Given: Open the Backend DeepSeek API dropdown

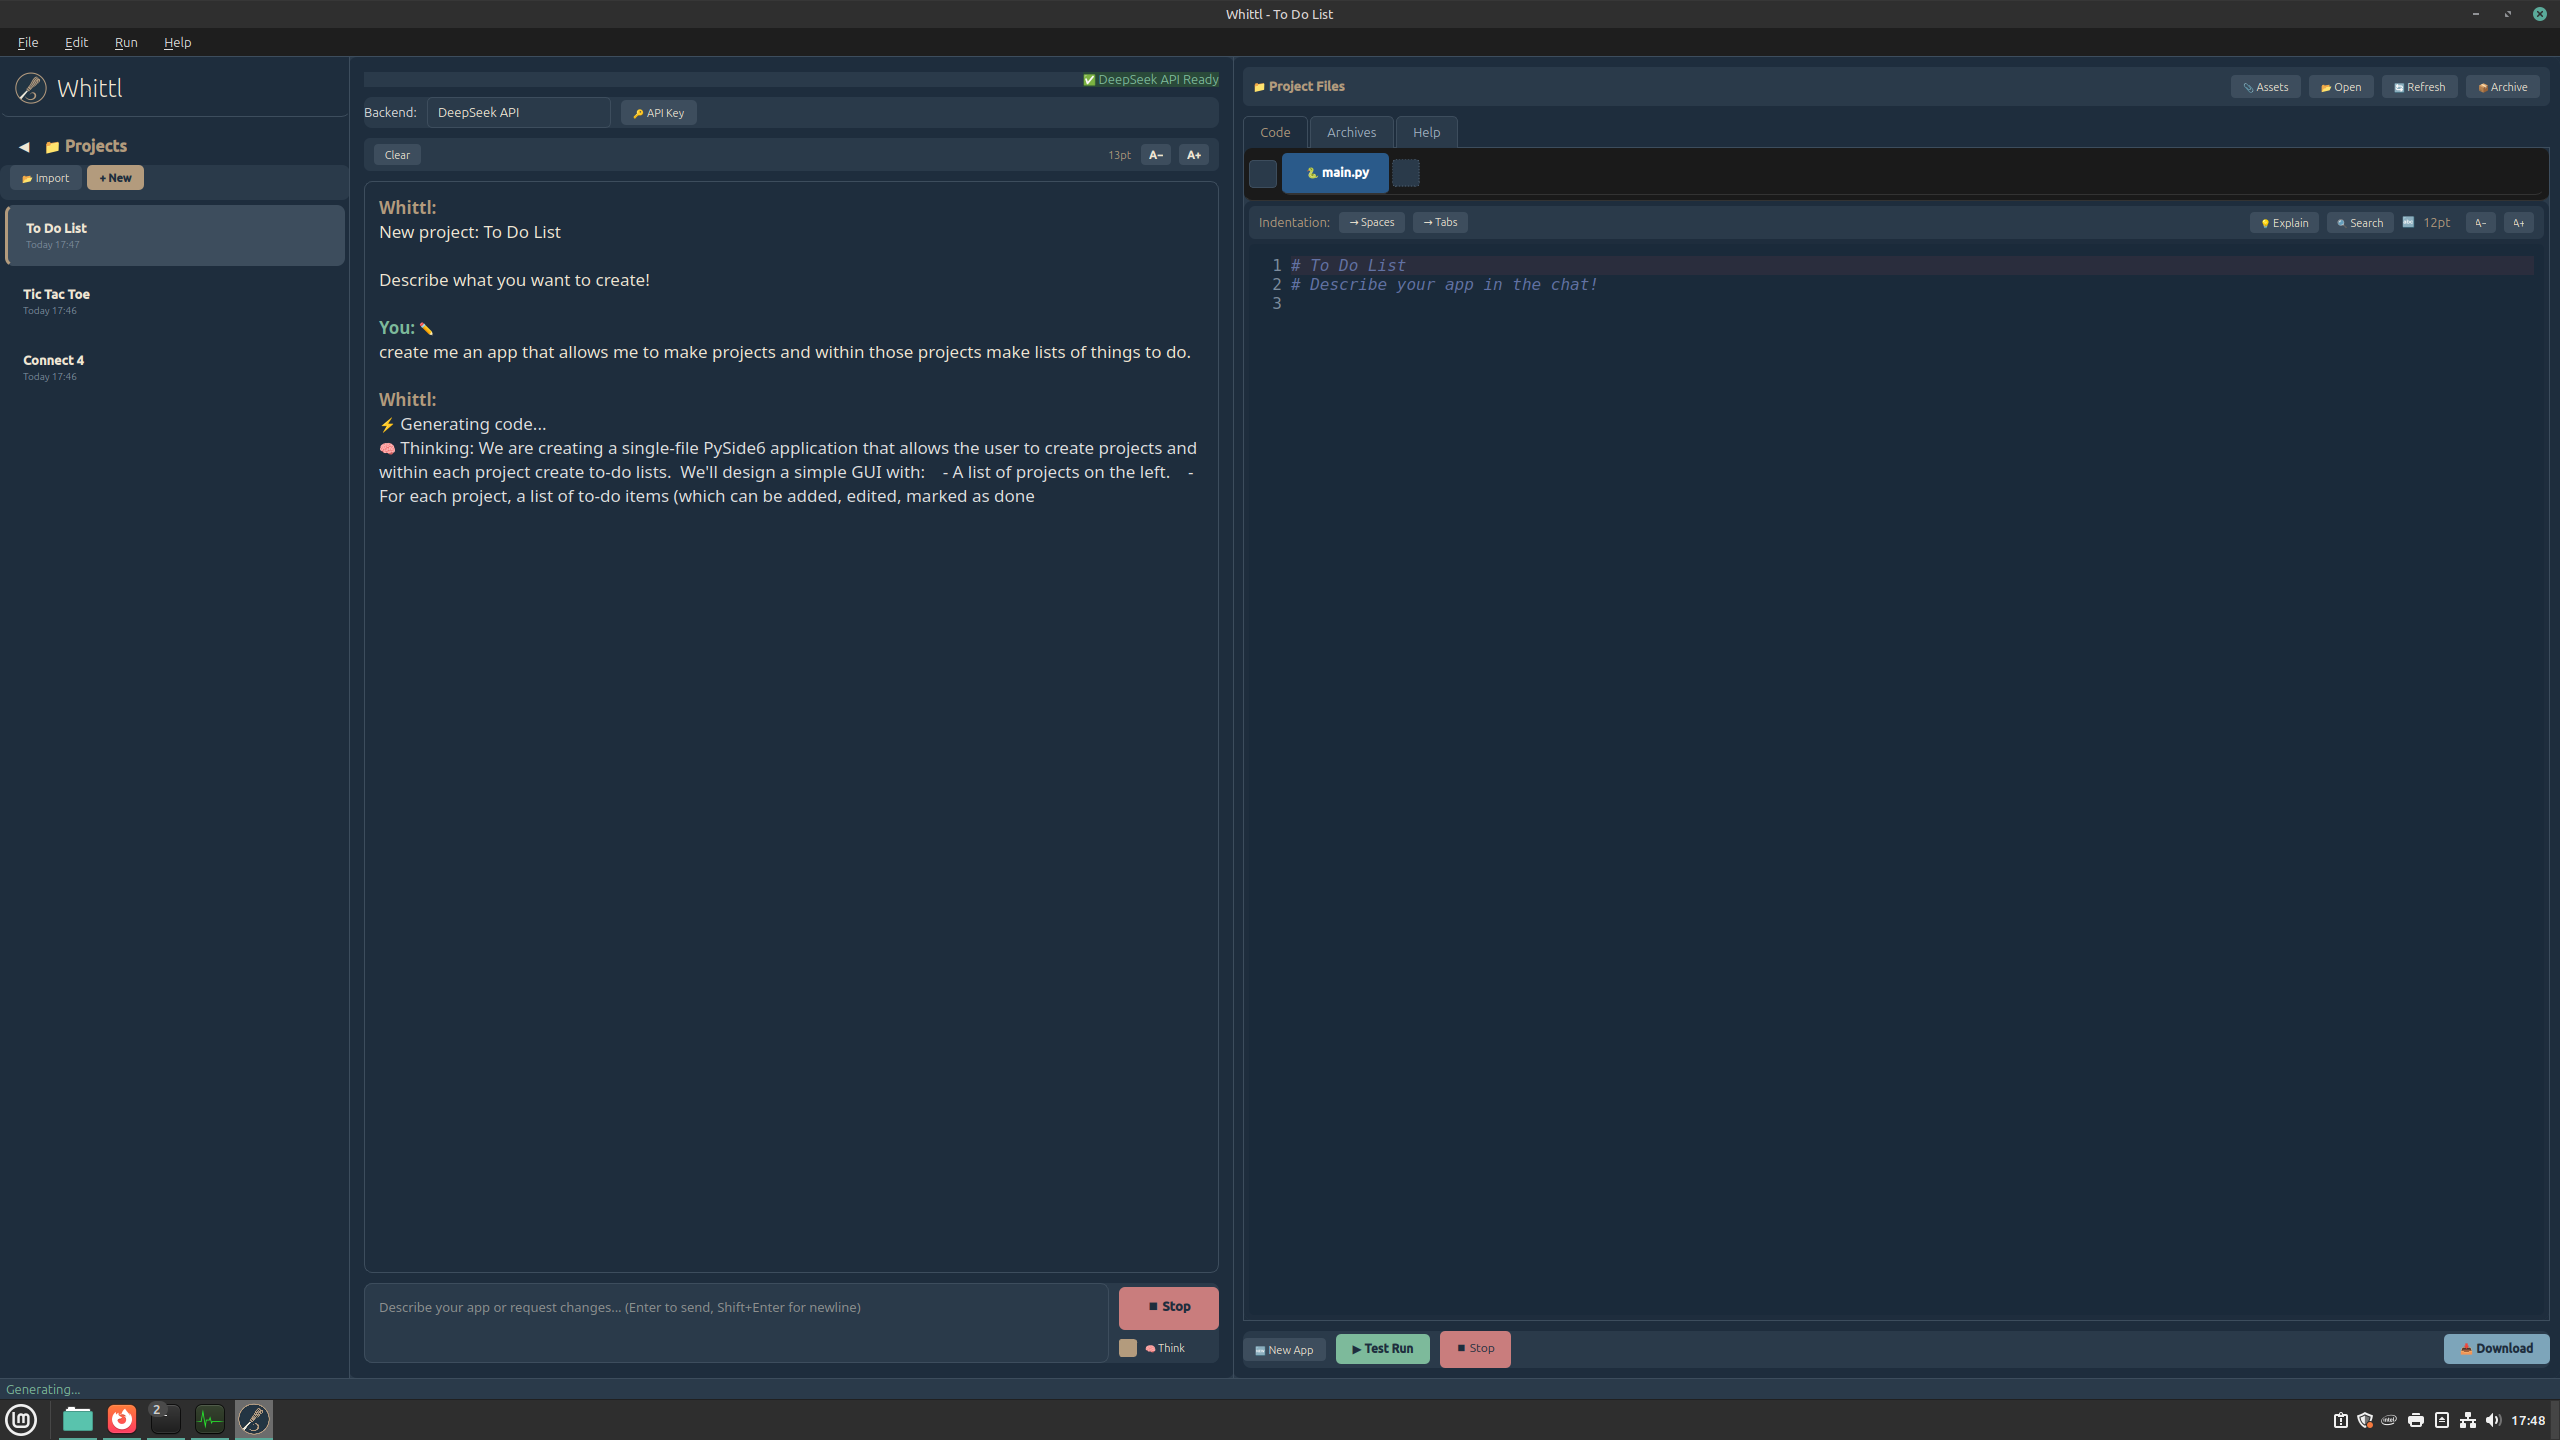Looking at the screenshot, I should click(518, 113).
